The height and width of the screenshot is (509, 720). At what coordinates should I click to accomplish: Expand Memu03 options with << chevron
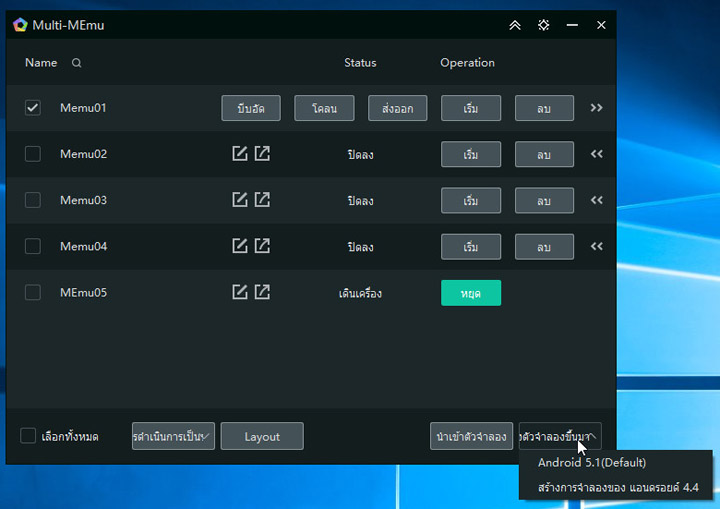coord(596,200)
